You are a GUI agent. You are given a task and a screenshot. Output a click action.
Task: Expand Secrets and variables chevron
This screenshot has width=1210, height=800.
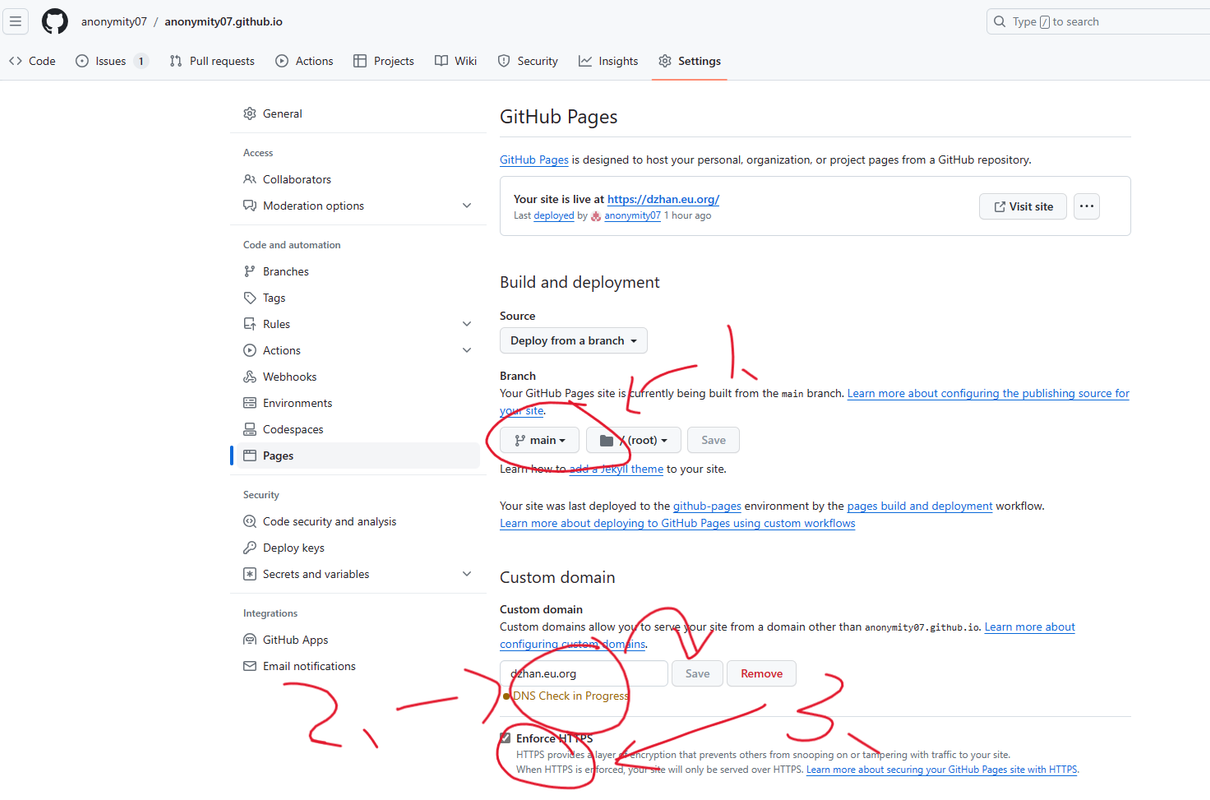[x=467, y=574]
